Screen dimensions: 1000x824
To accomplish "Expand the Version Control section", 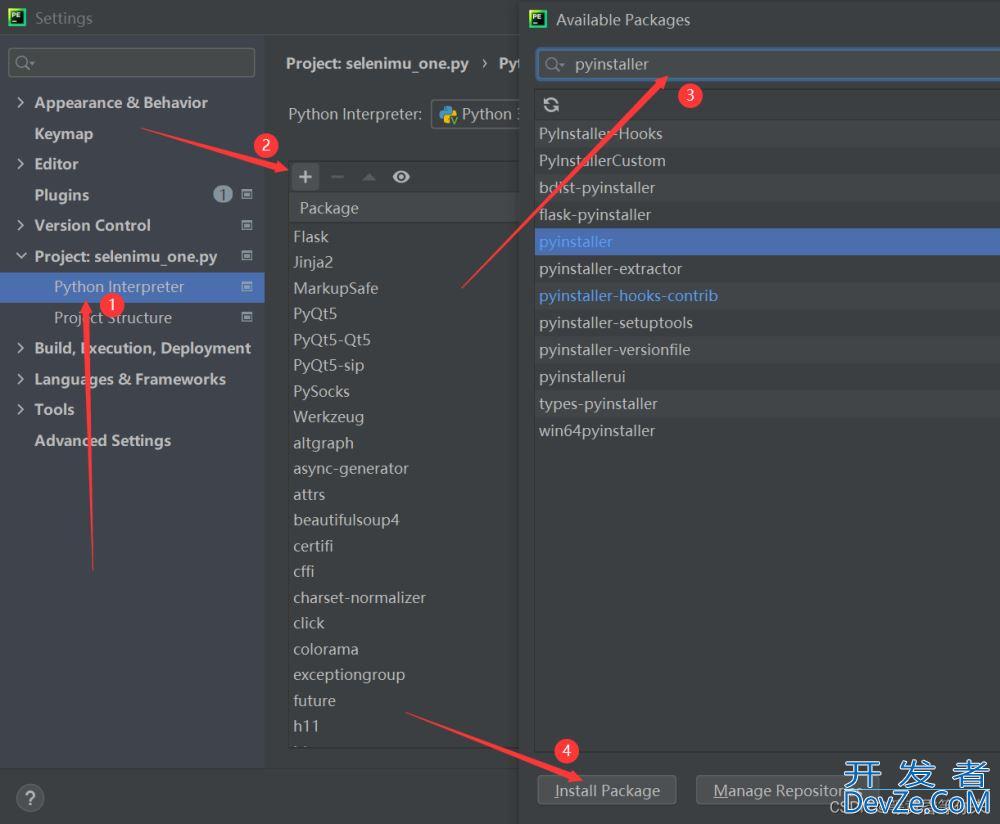I will pyautogui.click(x=20, y=225).
